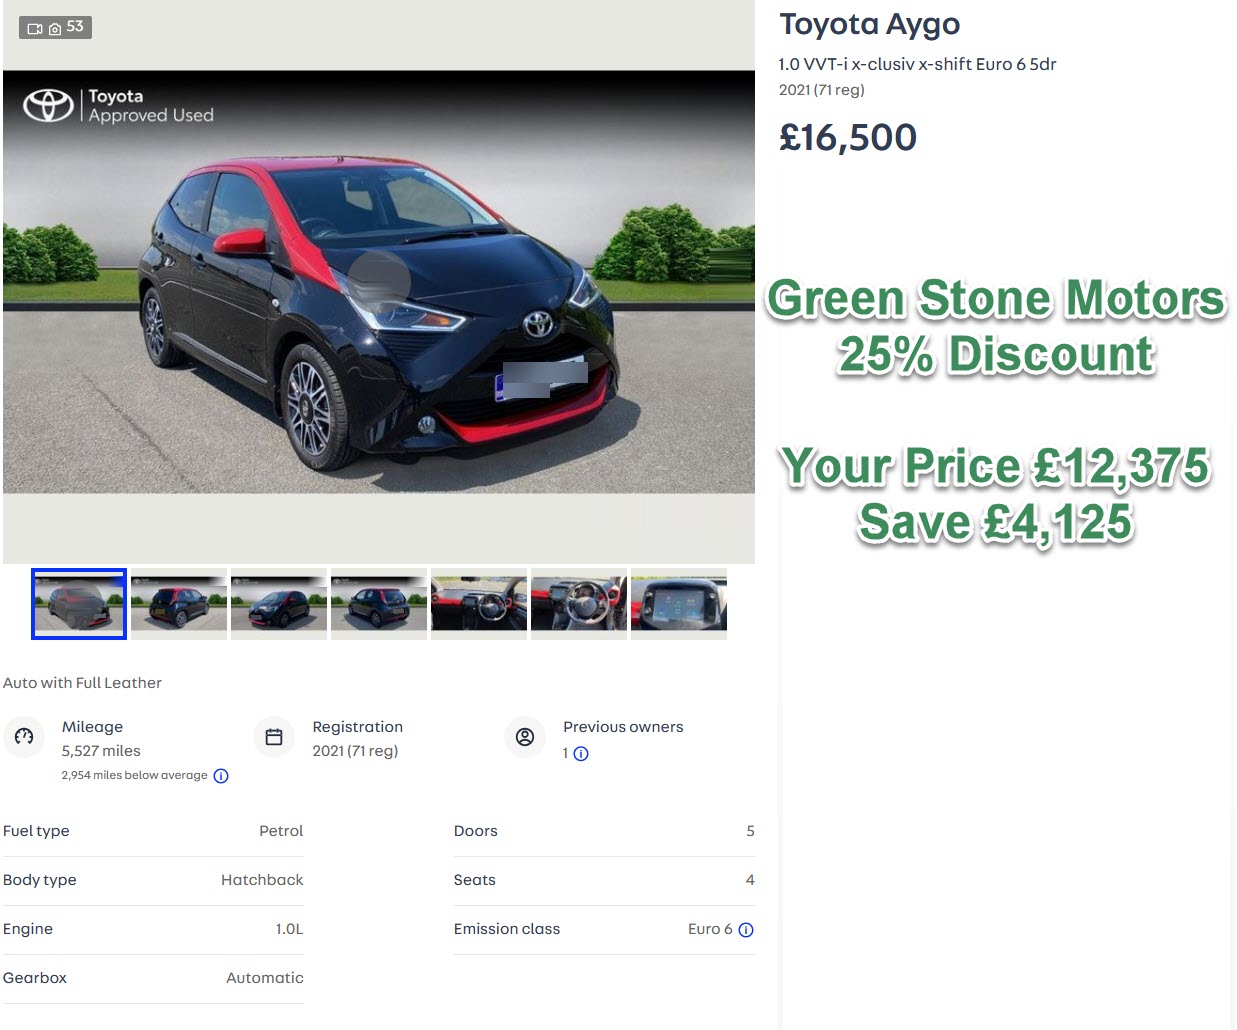Click the Previous owners person icon
The image size is (1237, 1030).
(525, 737)
